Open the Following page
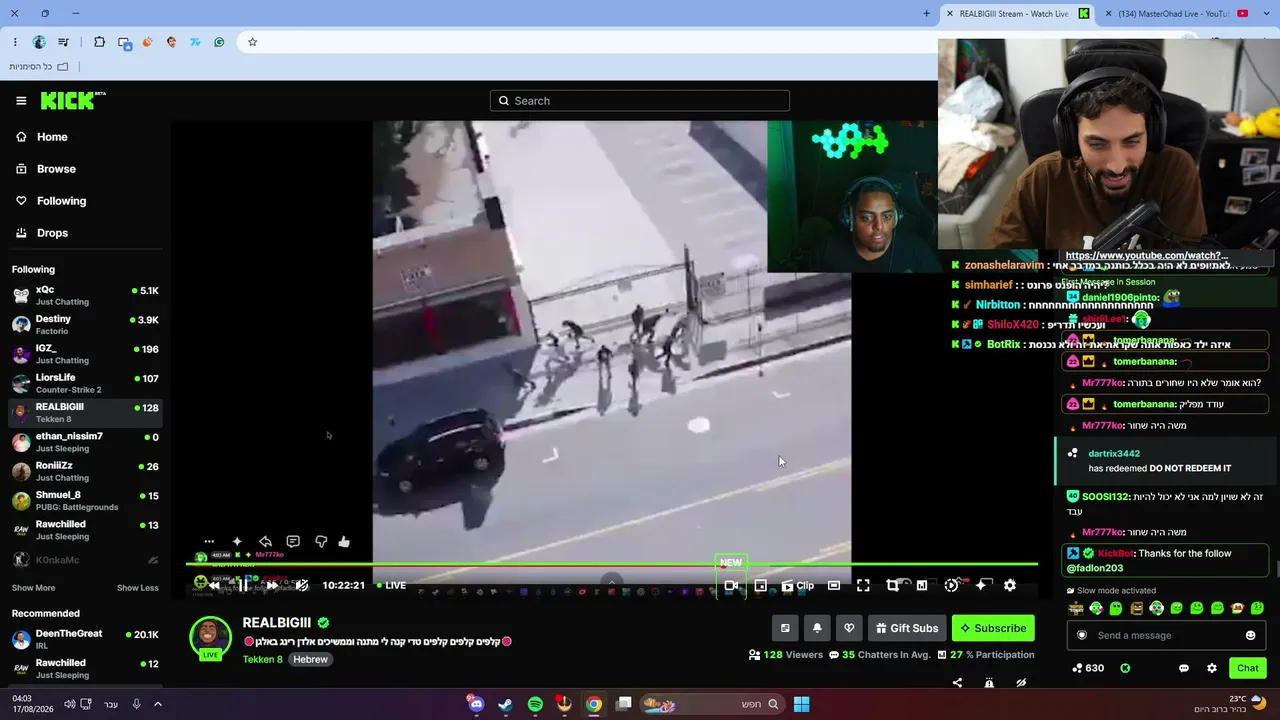Screen dimensions: 1280x720 [x=51, y=201]
